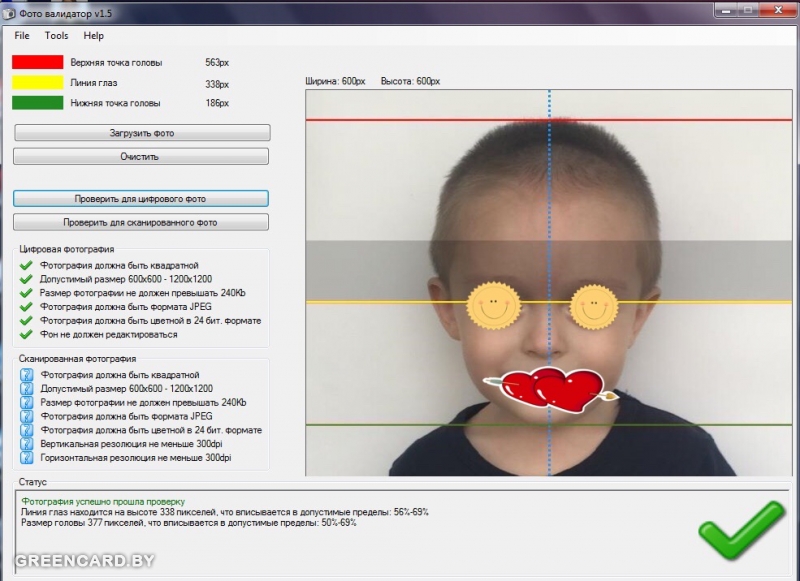Open the File menu
The height and width of the screenshot is (581, 800).
[x=22, y=36]
